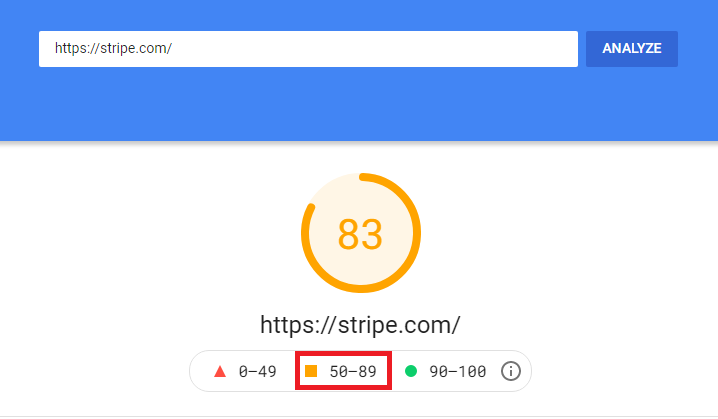Click legend gap between 90–100 and info icon
Image resolution: width=718 pixels, height=419 pixels.
[x=493, y=371]
